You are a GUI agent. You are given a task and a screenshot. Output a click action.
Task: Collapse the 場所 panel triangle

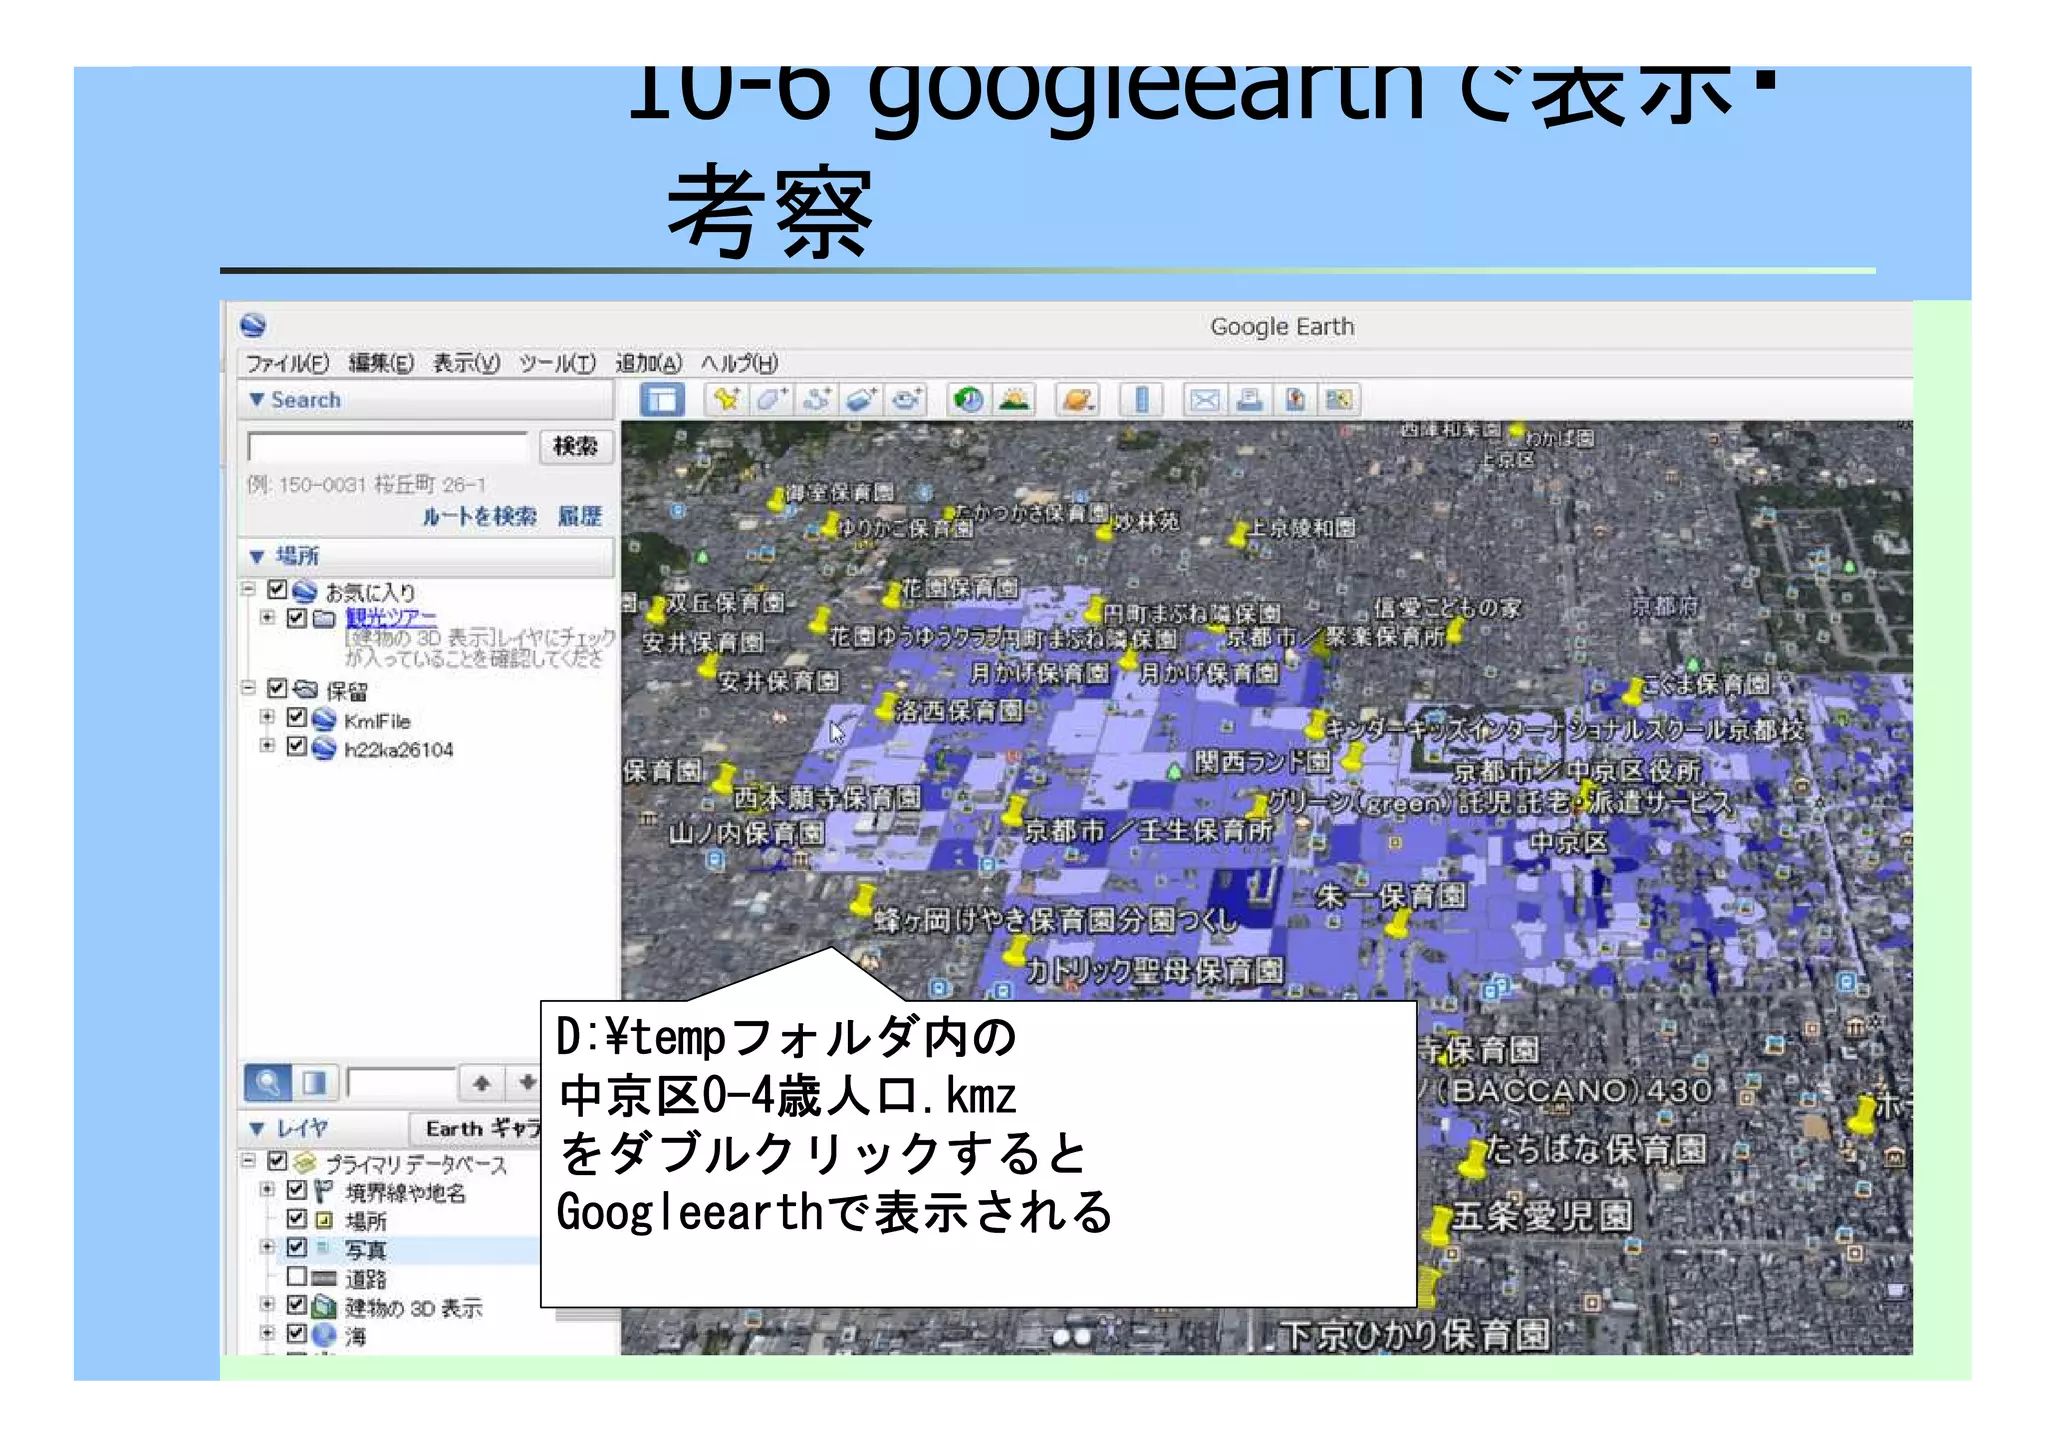tap(257, 557)
